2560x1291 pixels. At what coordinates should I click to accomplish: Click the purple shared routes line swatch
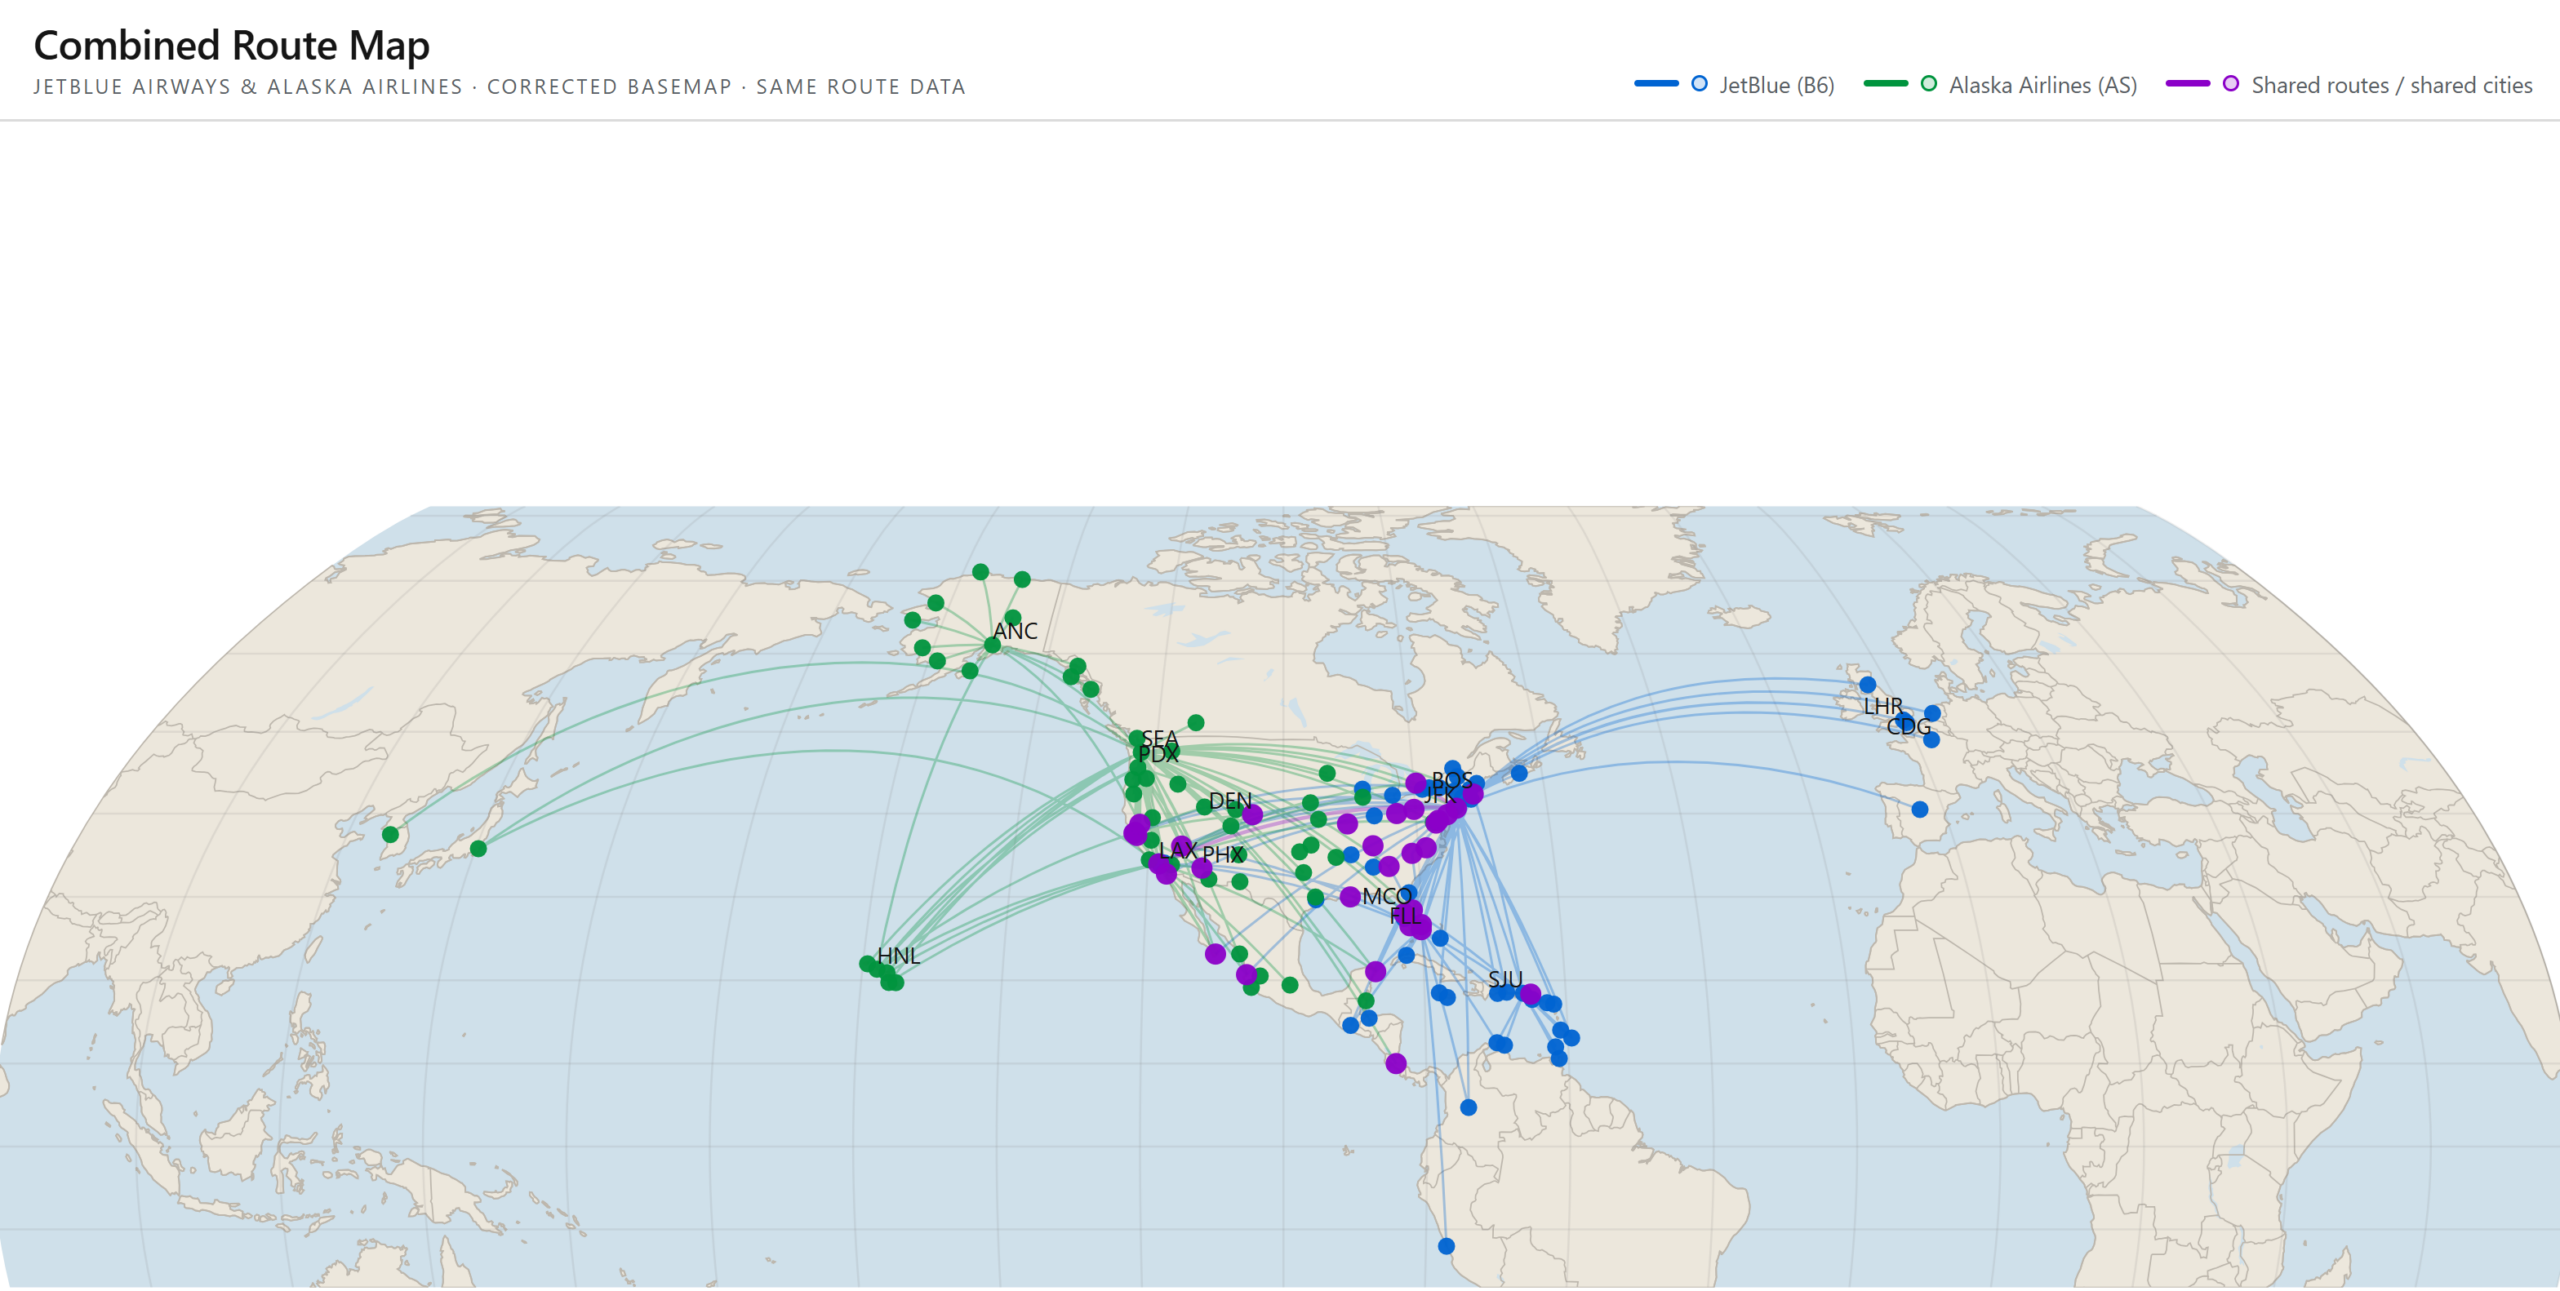[2187, 84]
